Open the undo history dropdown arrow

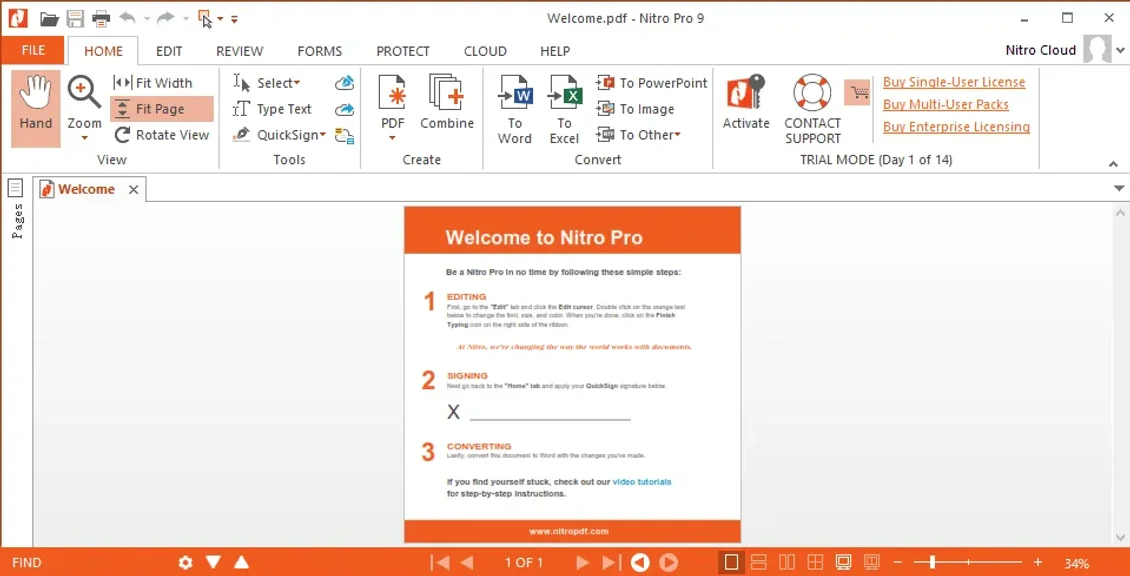tap(146, 19)
